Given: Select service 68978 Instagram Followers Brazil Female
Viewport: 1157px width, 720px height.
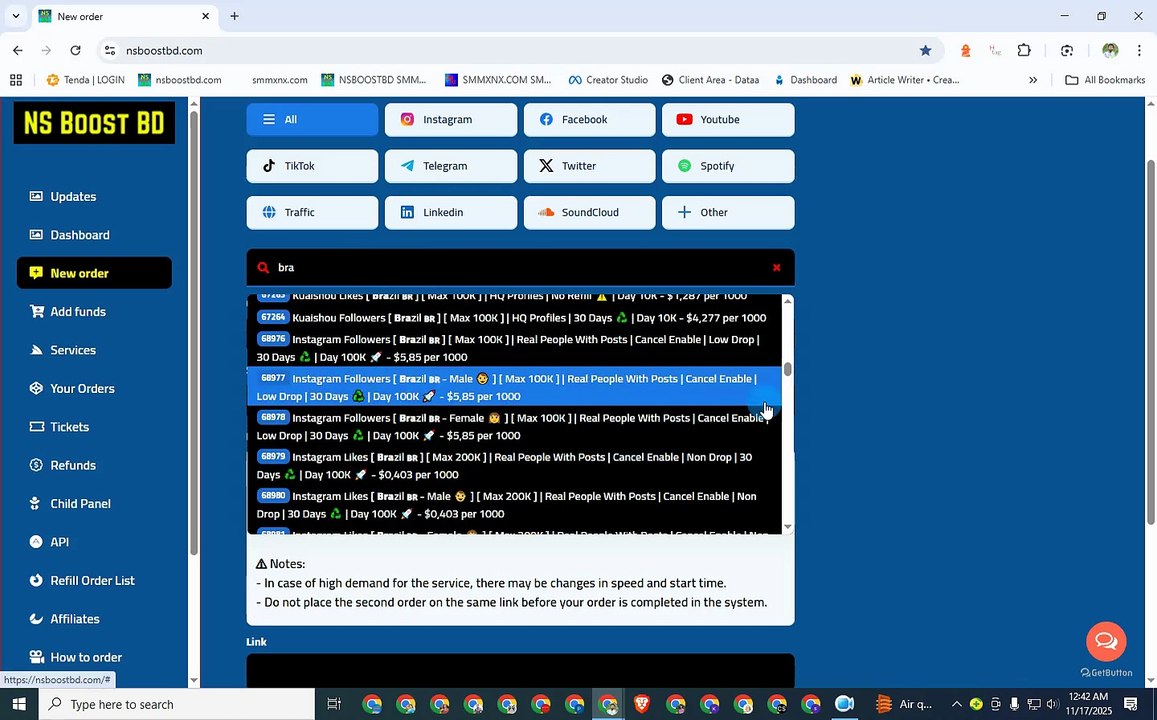Looking at the screenshot, I should (x=514, y=426).
